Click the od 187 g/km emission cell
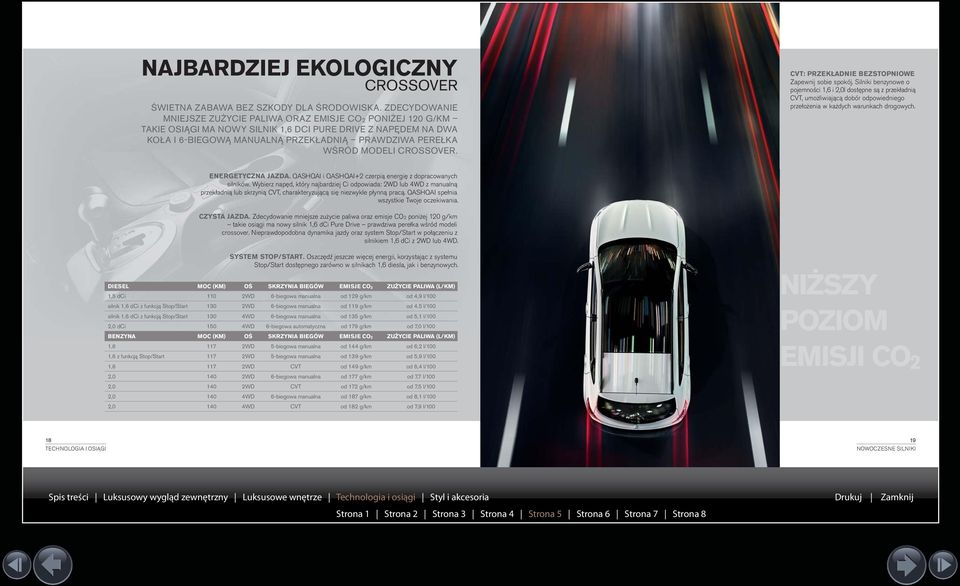Image resolution: width=960 pixels, height=586 pixels. point(356,397)
